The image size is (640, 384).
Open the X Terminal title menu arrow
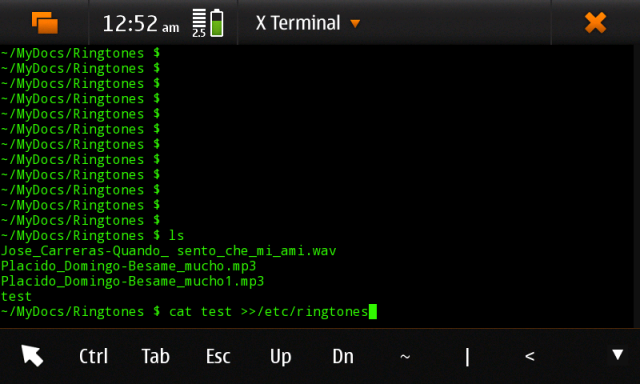(x=355, y=24)
